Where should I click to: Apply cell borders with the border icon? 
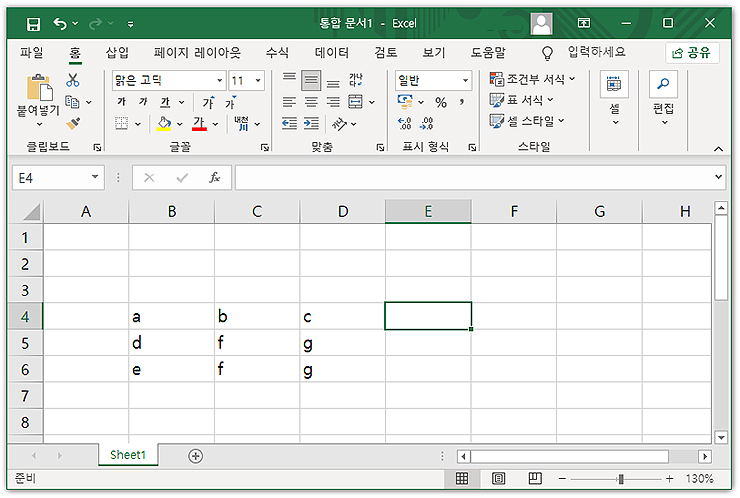pyautogui.click(x=122, y=124)
